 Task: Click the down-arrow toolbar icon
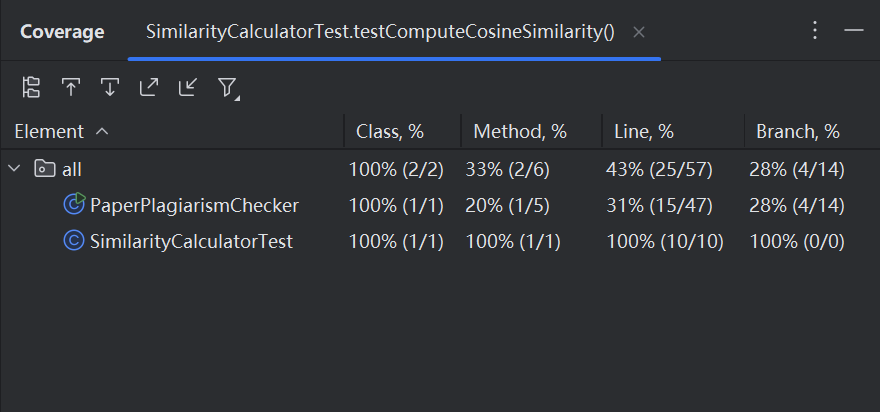109,87
